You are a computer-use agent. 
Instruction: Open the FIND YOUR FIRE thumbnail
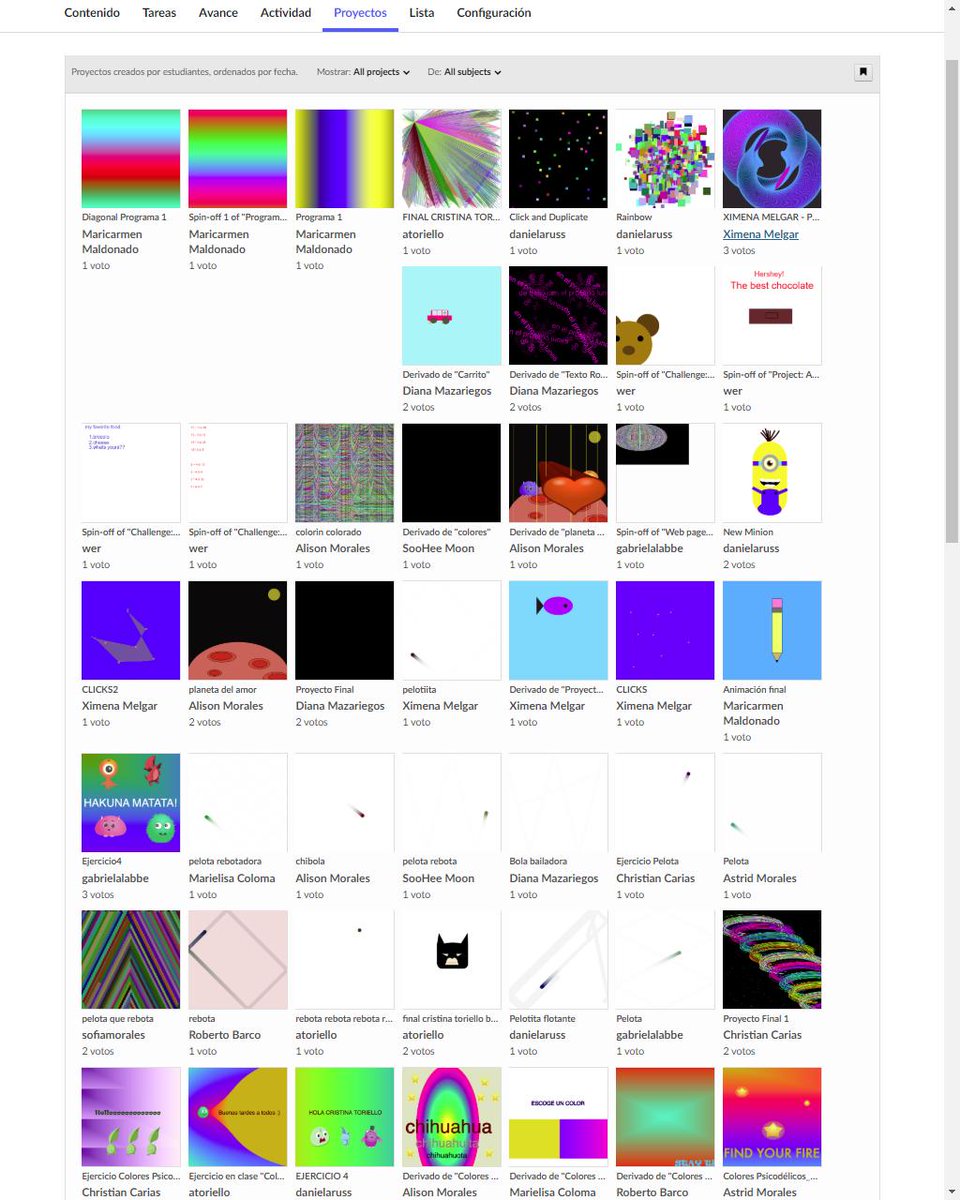tap(772, 1117)
